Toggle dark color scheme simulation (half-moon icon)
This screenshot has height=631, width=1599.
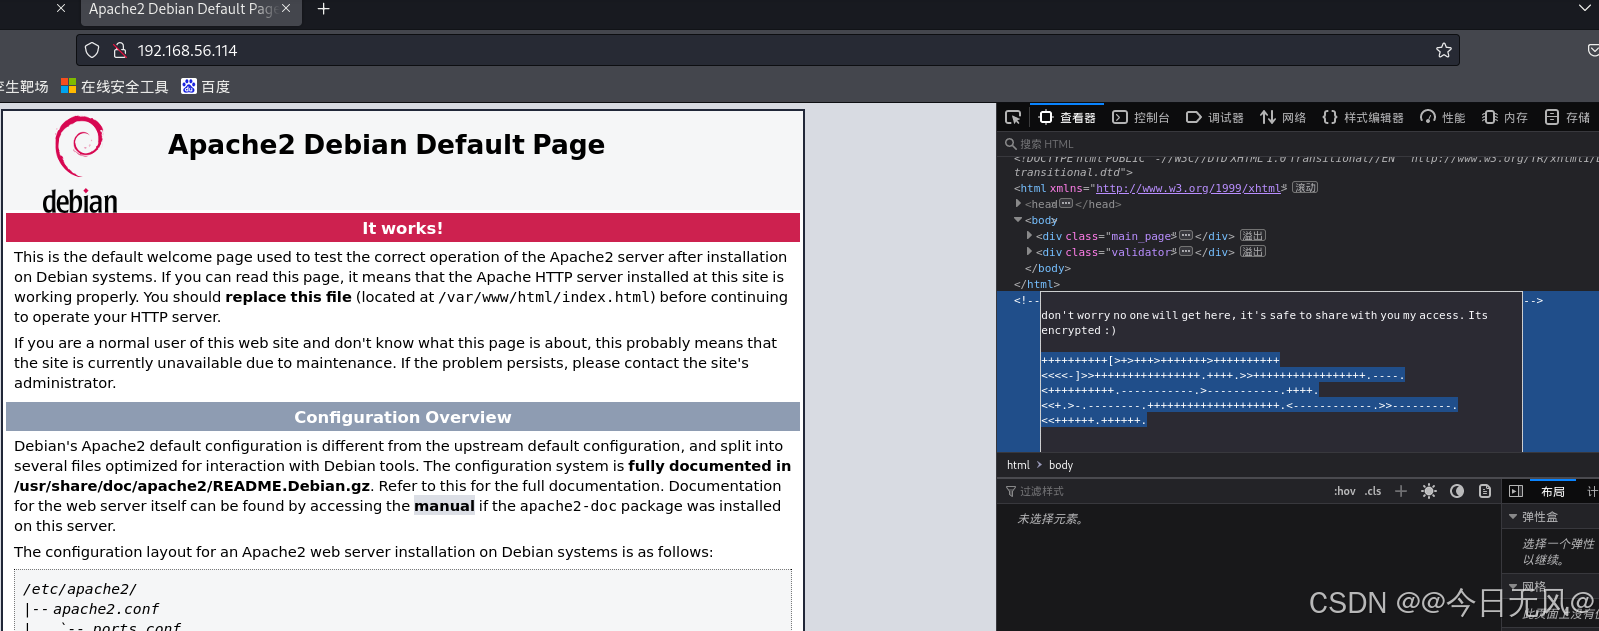point(1457,491)
